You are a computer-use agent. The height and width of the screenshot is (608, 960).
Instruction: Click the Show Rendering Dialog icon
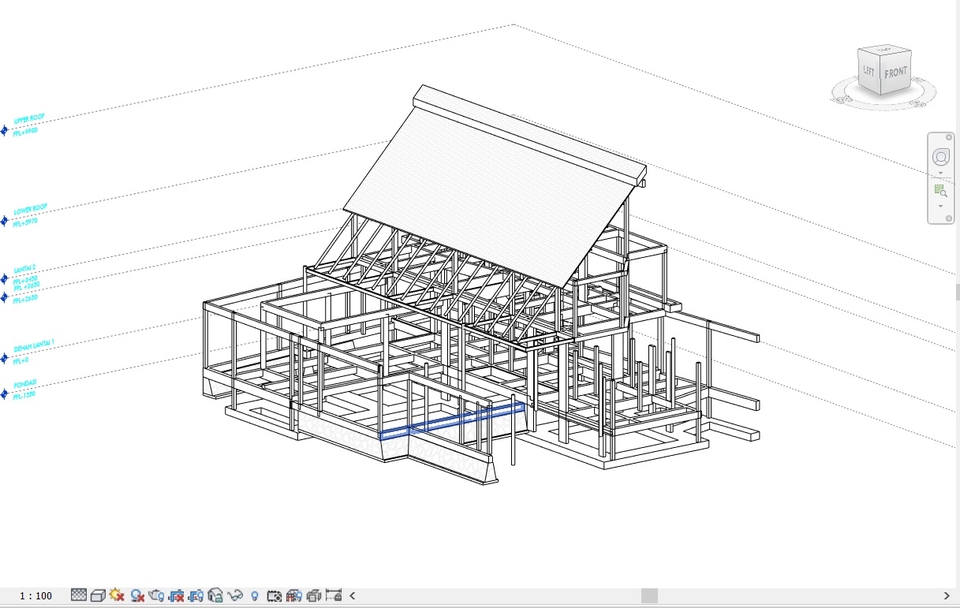click(154, 596)
